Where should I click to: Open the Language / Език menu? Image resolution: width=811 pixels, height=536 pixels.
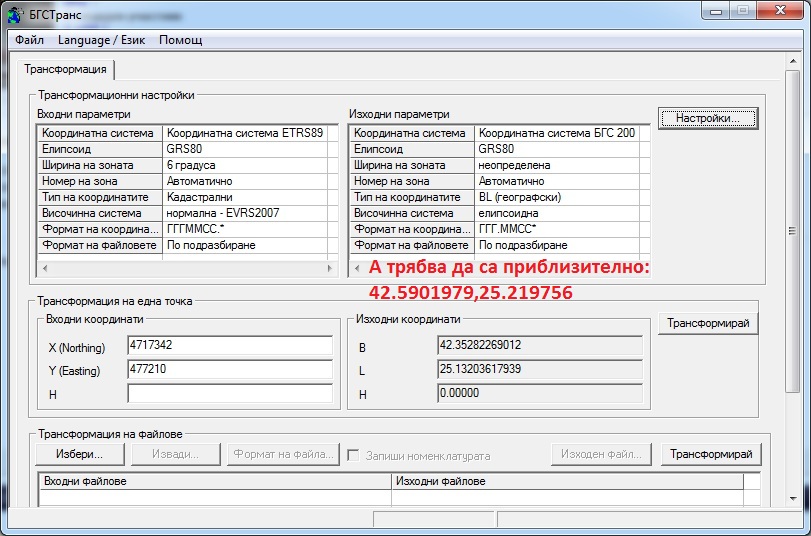click(101, 40)
